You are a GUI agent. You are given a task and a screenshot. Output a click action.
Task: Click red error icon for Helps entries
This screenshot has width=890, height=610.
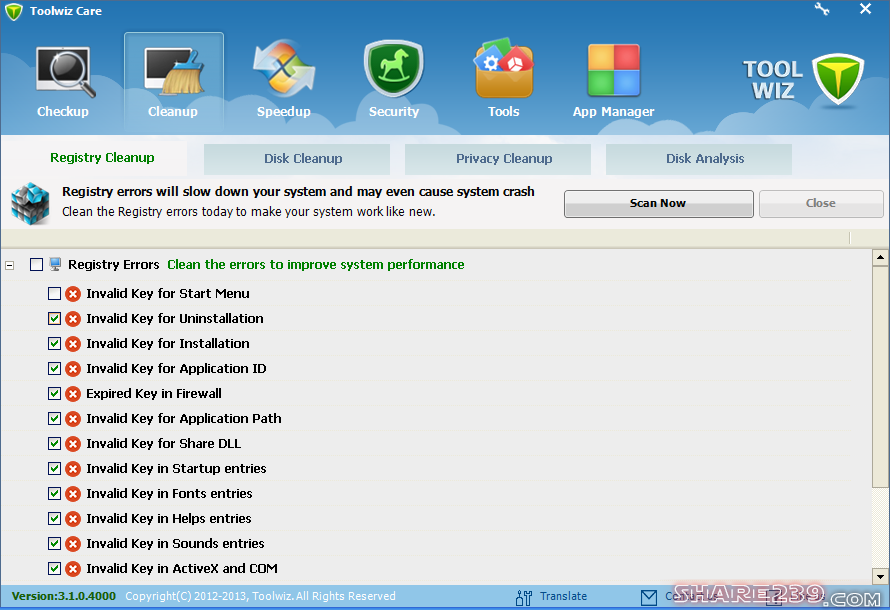73,519
